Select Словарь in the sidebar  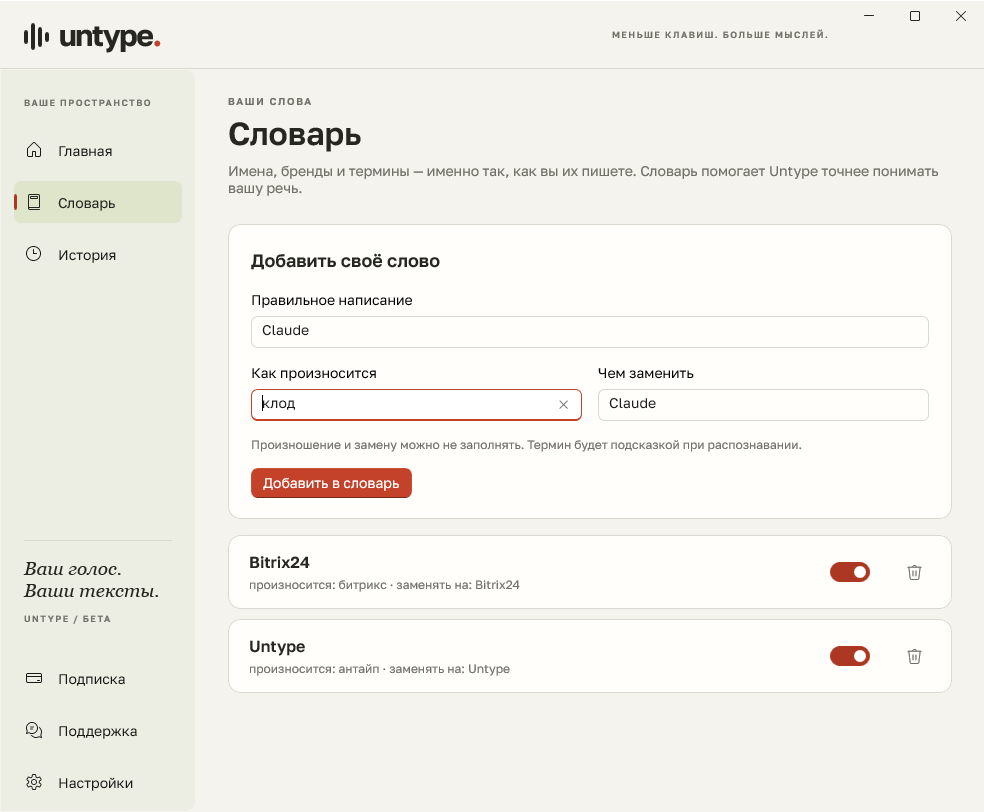[x=98, y=202]
